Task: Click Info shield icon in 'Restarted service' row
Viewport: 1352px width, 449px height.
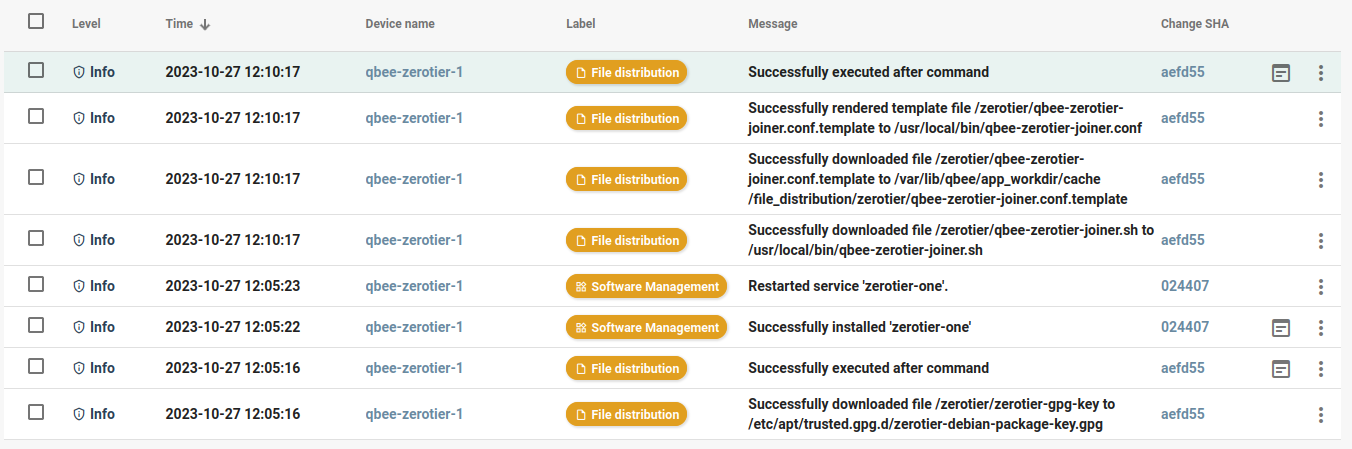Action: [79, 286]
